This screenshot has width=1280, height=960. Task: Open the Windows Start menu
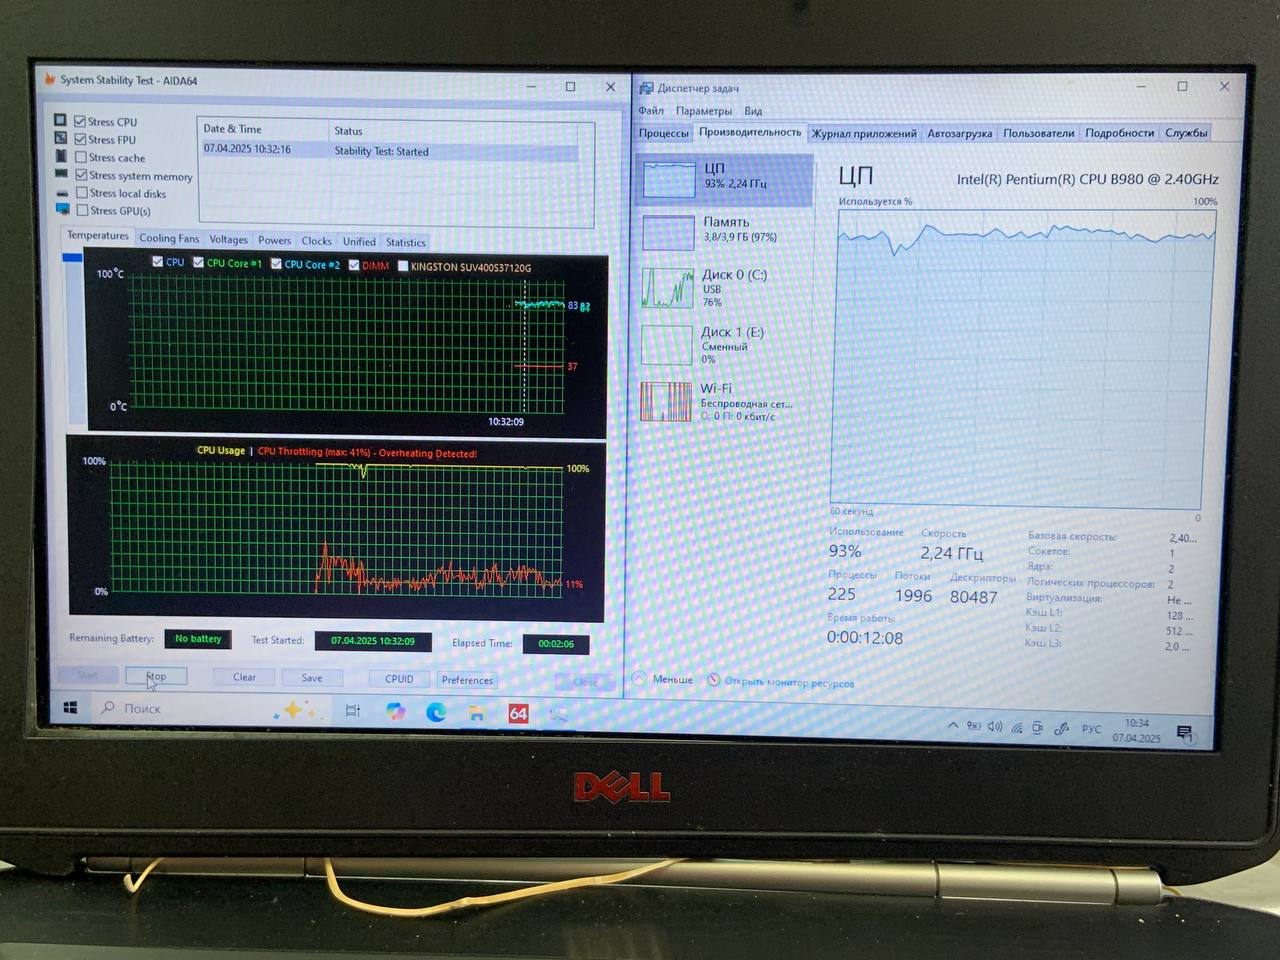pyautogui.click(x=70, y=708)
